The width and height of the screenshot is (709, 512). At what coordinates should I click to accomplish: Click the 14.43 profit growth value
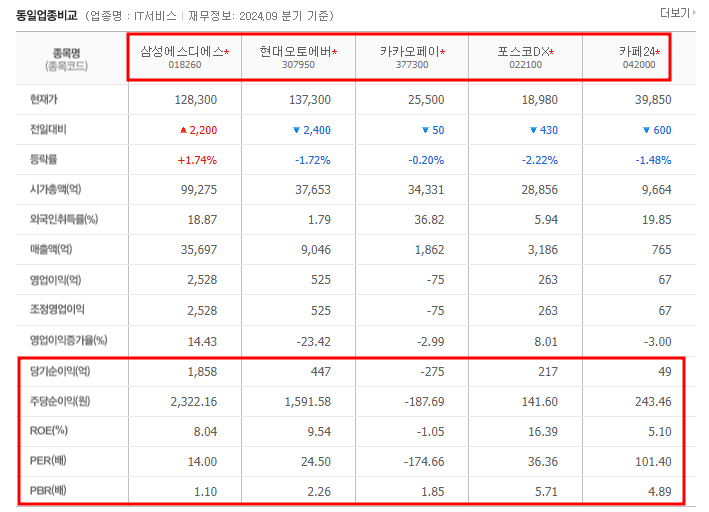click(202, 341)
